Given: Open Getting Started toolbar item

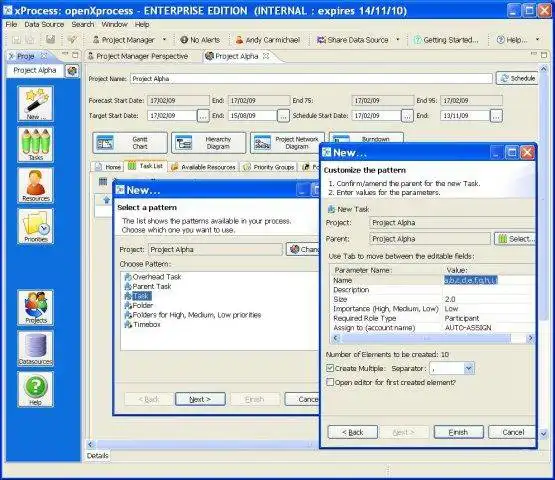Looking at the screenshot, I should tap(446, 40).
